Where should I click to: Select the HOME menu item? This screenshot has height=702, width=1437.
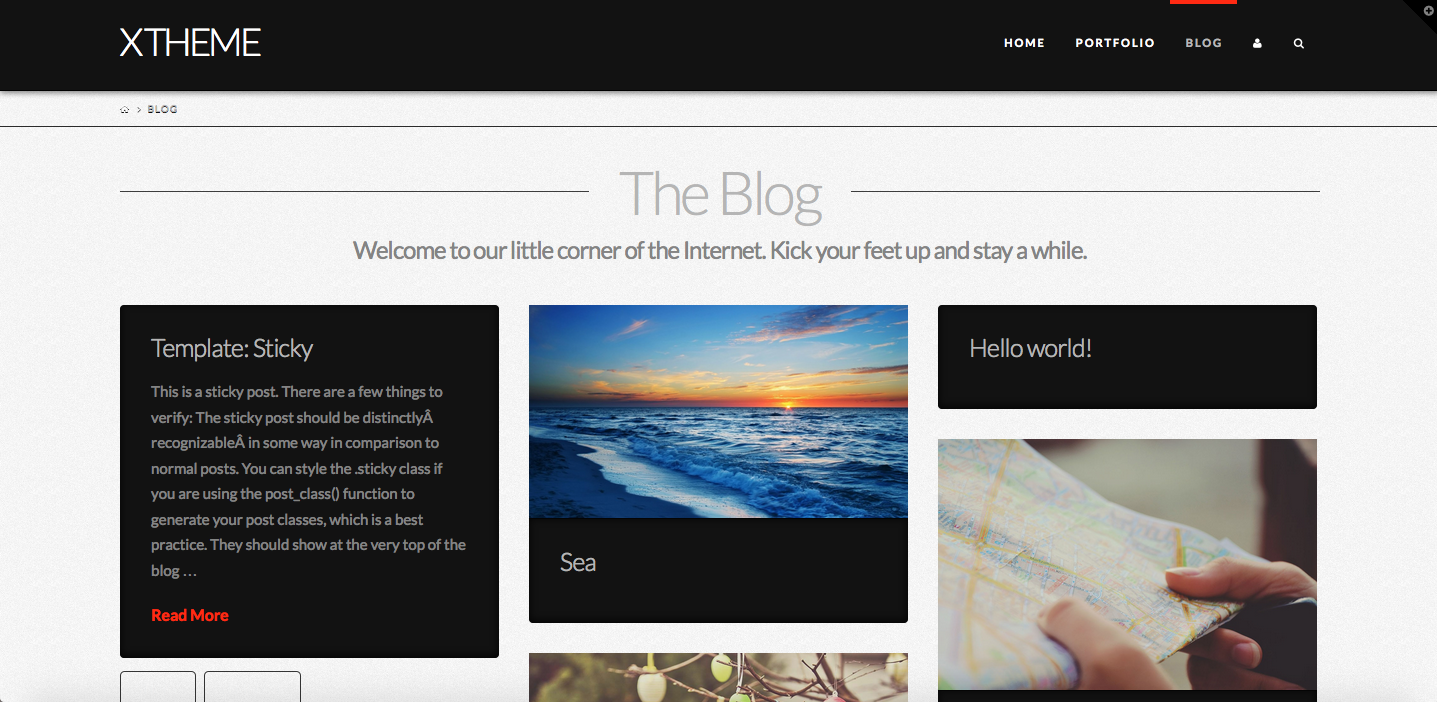pyautogui.click(x=1024, y=43)
